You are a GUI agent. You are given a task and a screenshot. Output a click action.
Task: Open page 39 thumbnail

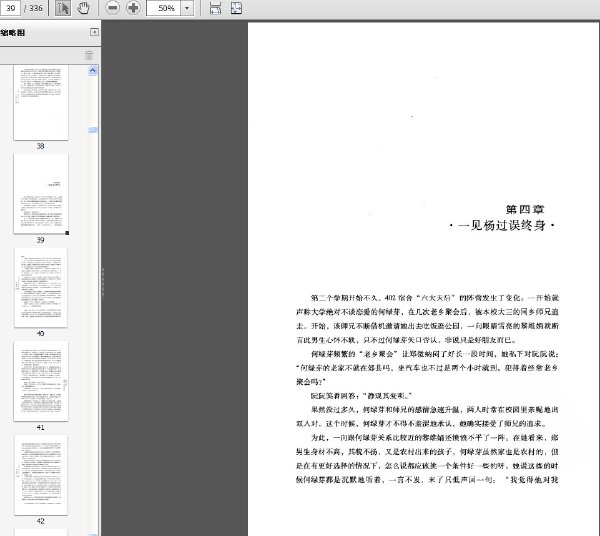[41, 194]
